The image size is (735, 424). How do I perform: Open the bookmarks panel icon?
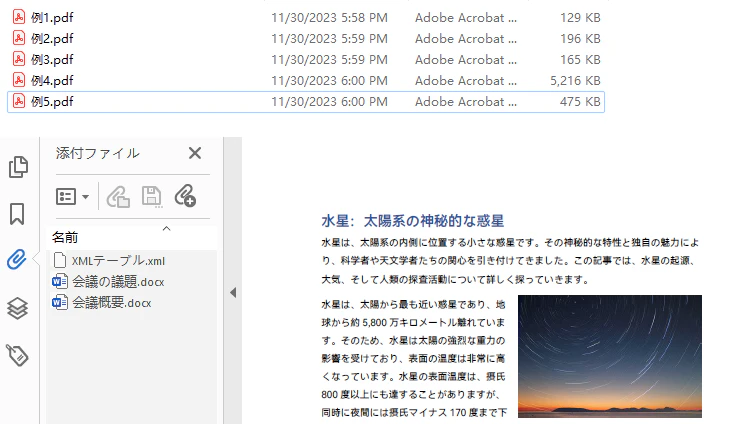click(17, 214)
